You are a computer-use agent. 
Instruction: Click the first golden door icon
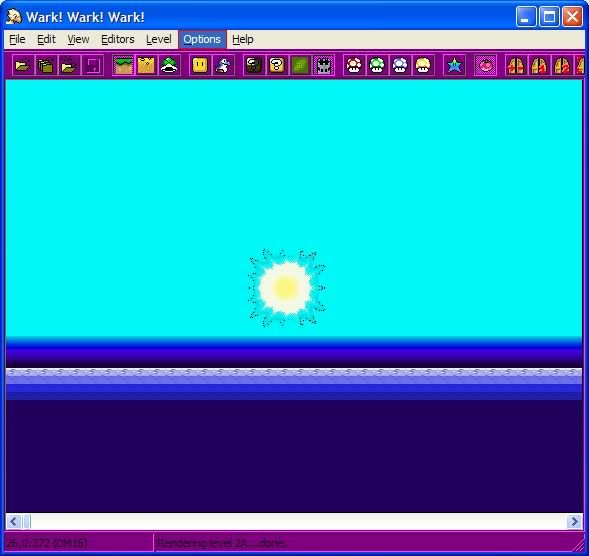pyautogui.click(x=516, y=65)
